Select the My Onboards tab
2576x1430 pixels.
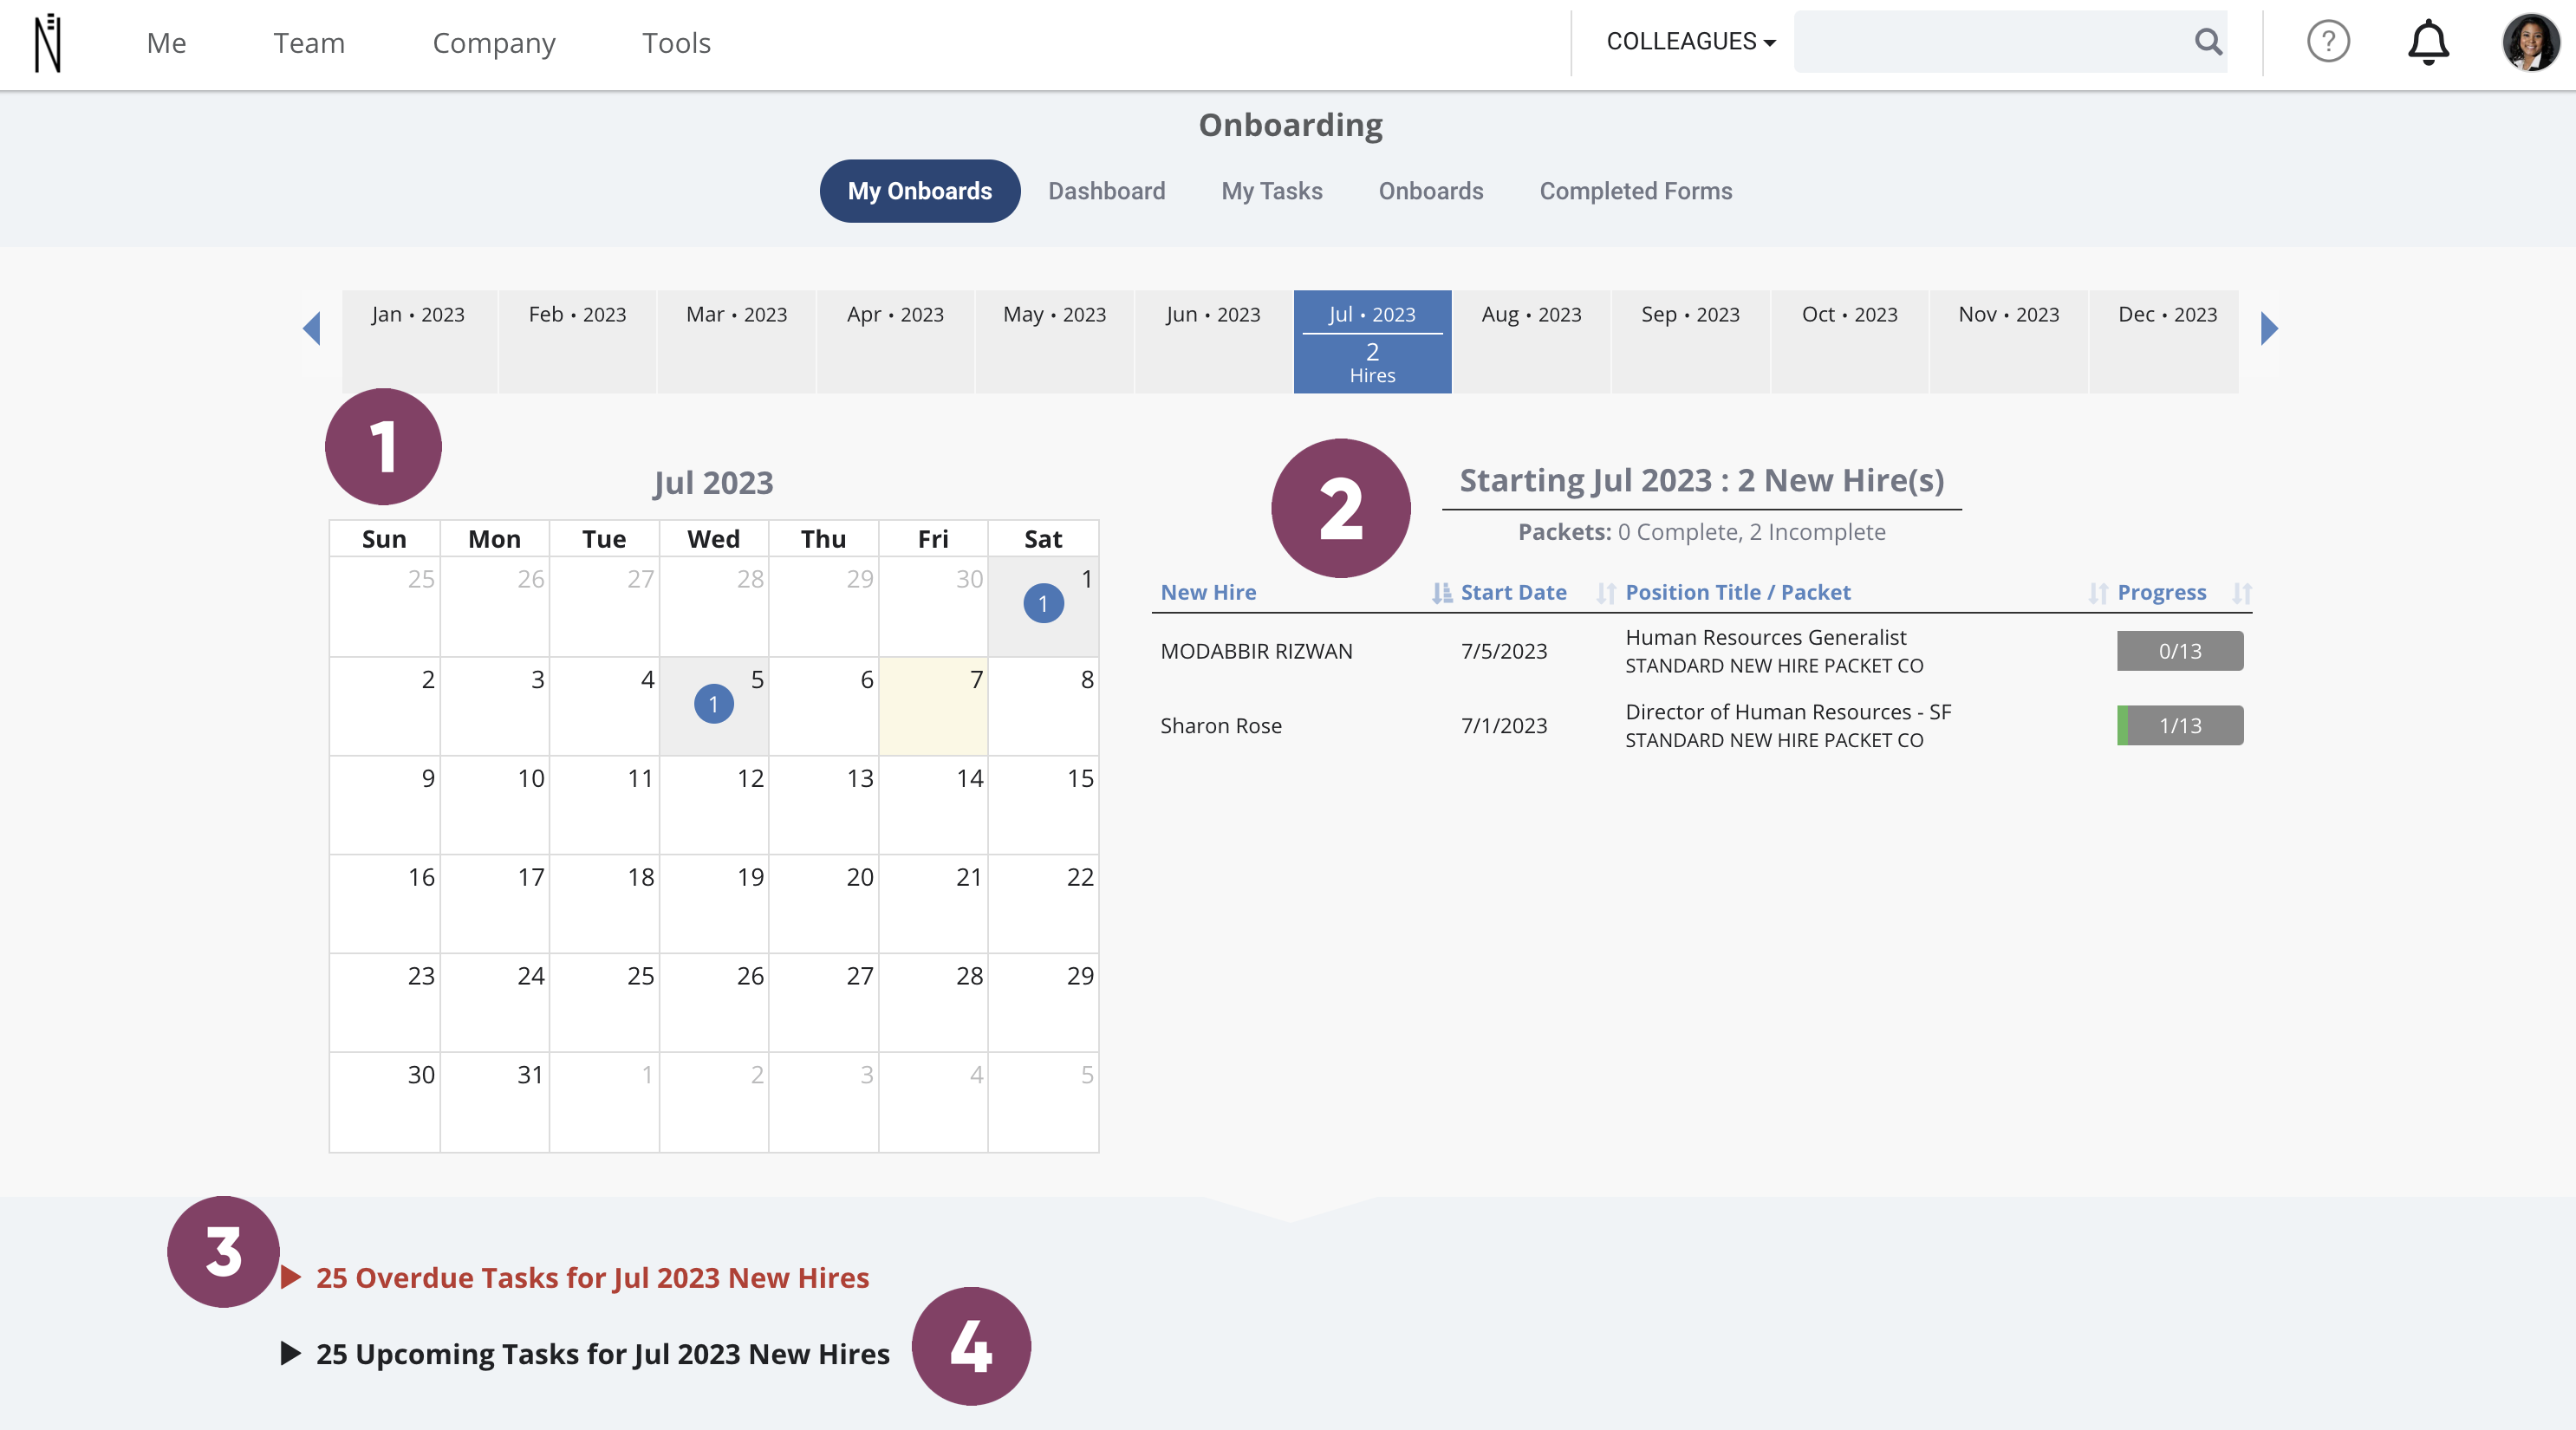pos(920,191)
